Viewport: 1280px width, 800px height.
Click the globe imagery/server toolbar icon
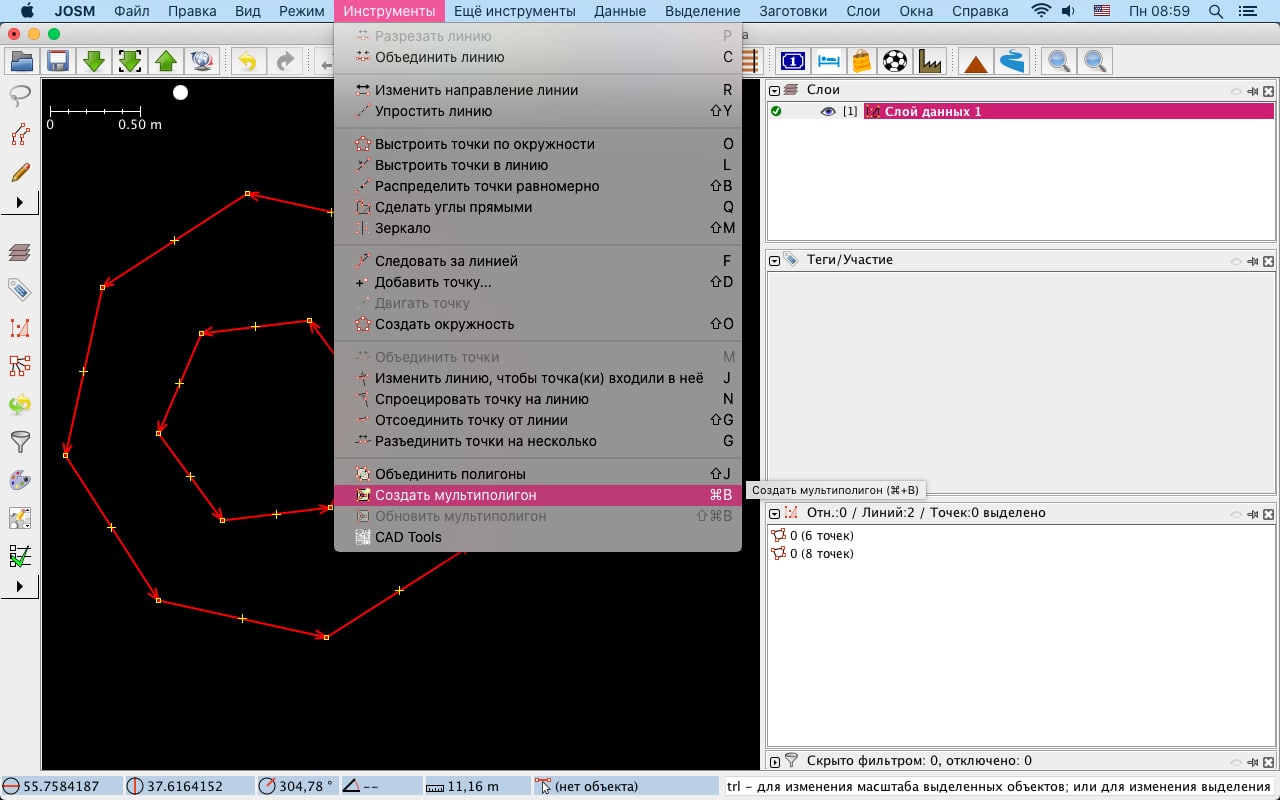click(x=202, y=61)
